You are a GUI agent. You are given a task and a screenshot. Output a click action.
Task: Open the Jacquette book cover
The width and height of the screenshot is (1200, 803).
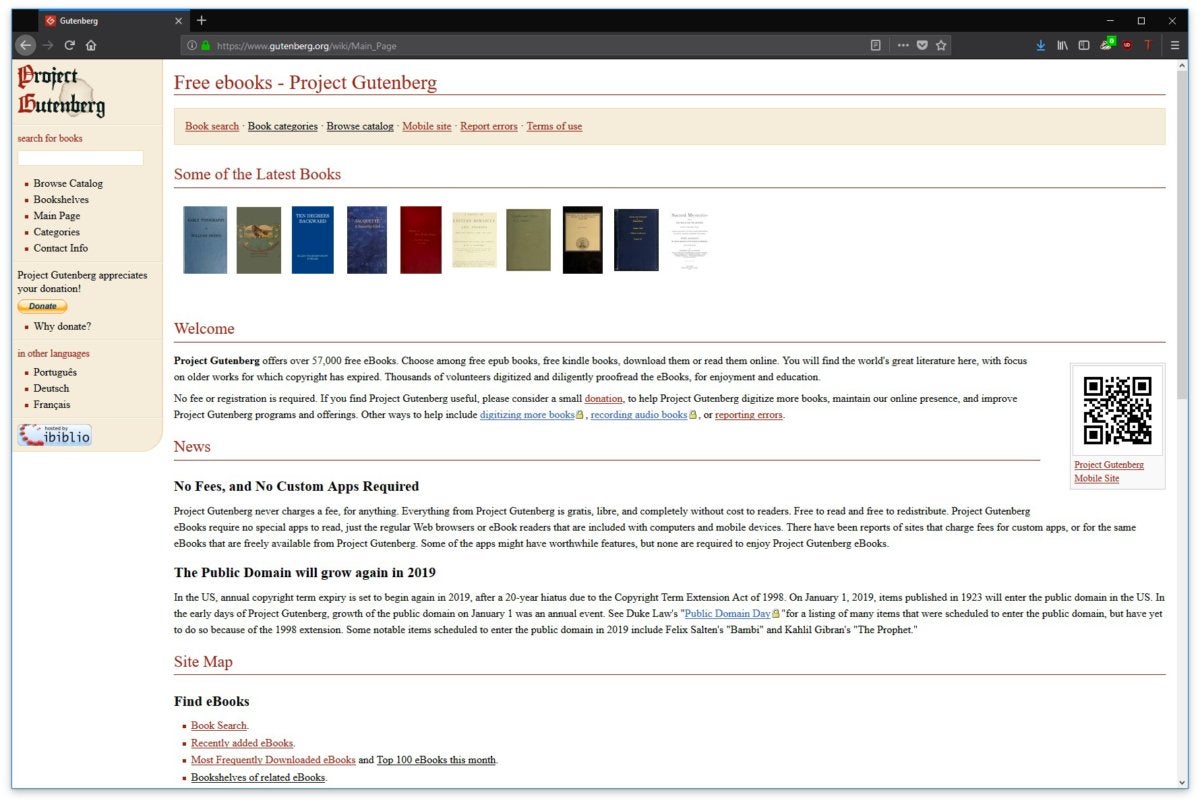click(x=367, y=240)
